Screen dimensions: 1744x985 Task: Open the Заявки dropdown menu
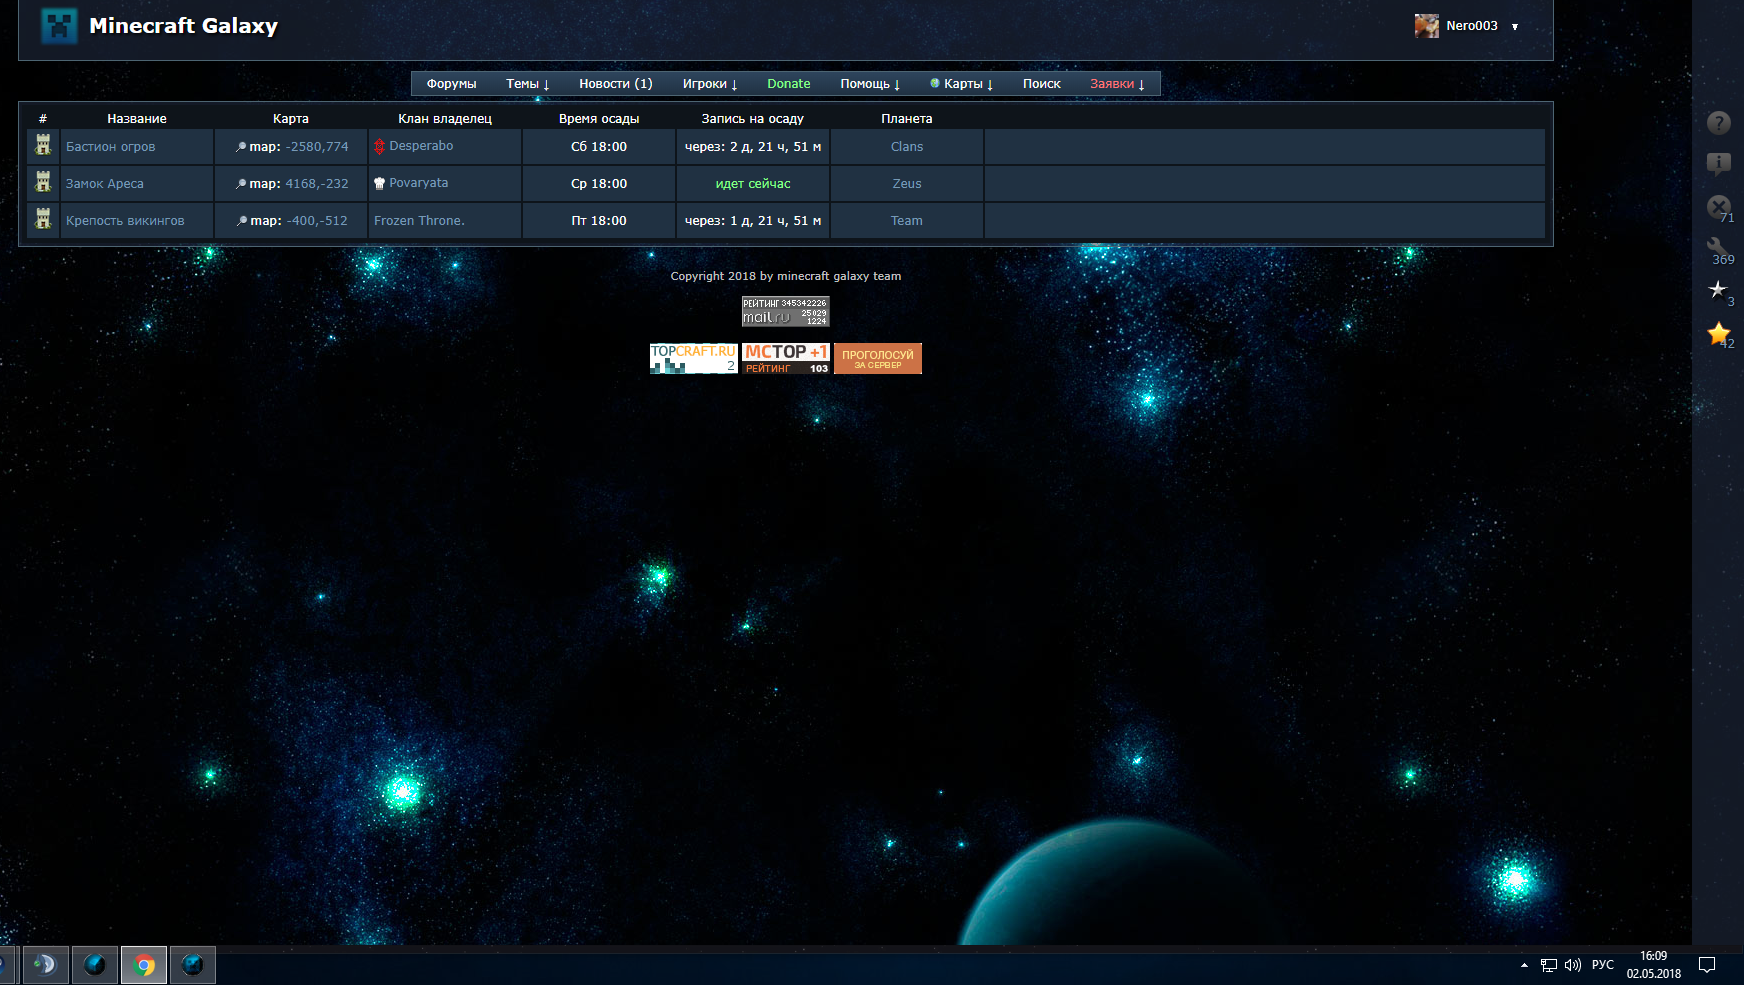click(1116, 84)
